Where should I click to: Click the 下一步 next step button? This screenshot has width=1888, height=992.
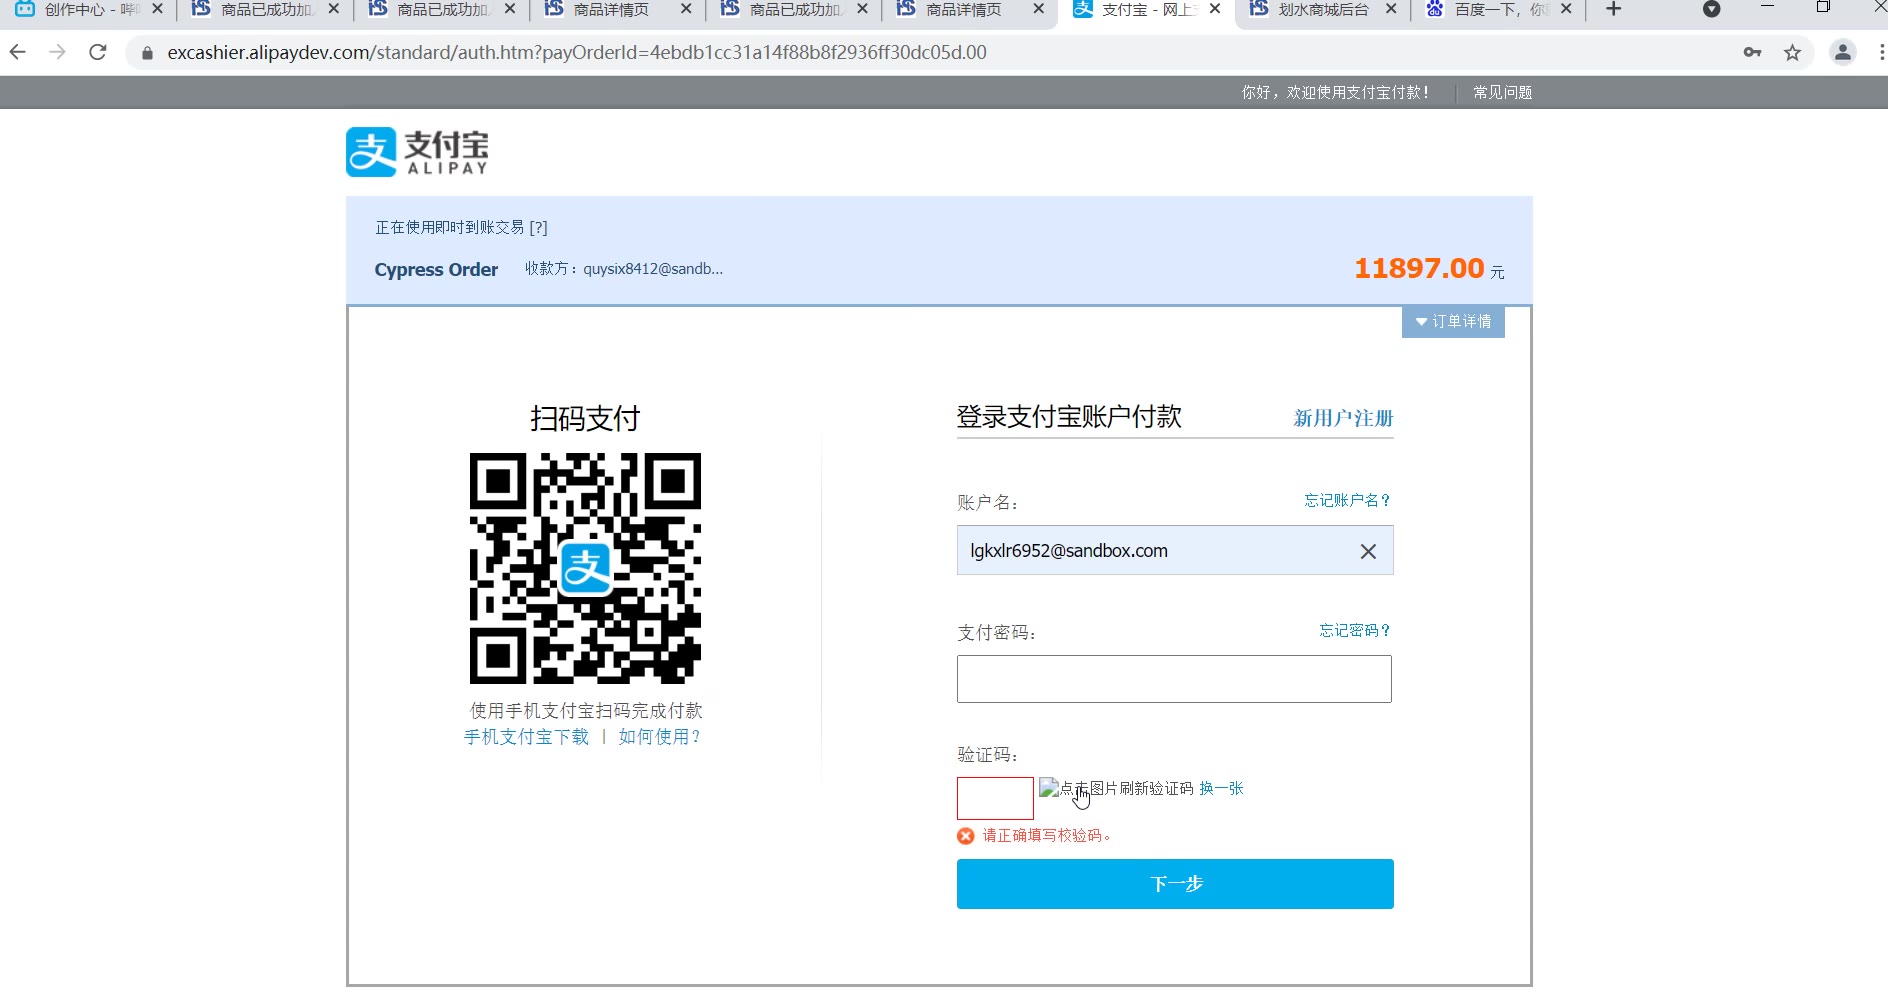[x=1175, y=884]
